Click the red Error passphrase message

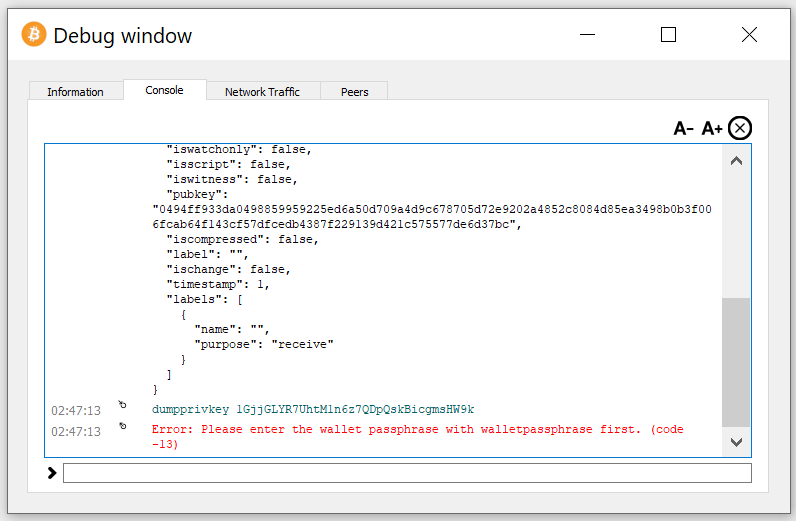click(417, 437)
